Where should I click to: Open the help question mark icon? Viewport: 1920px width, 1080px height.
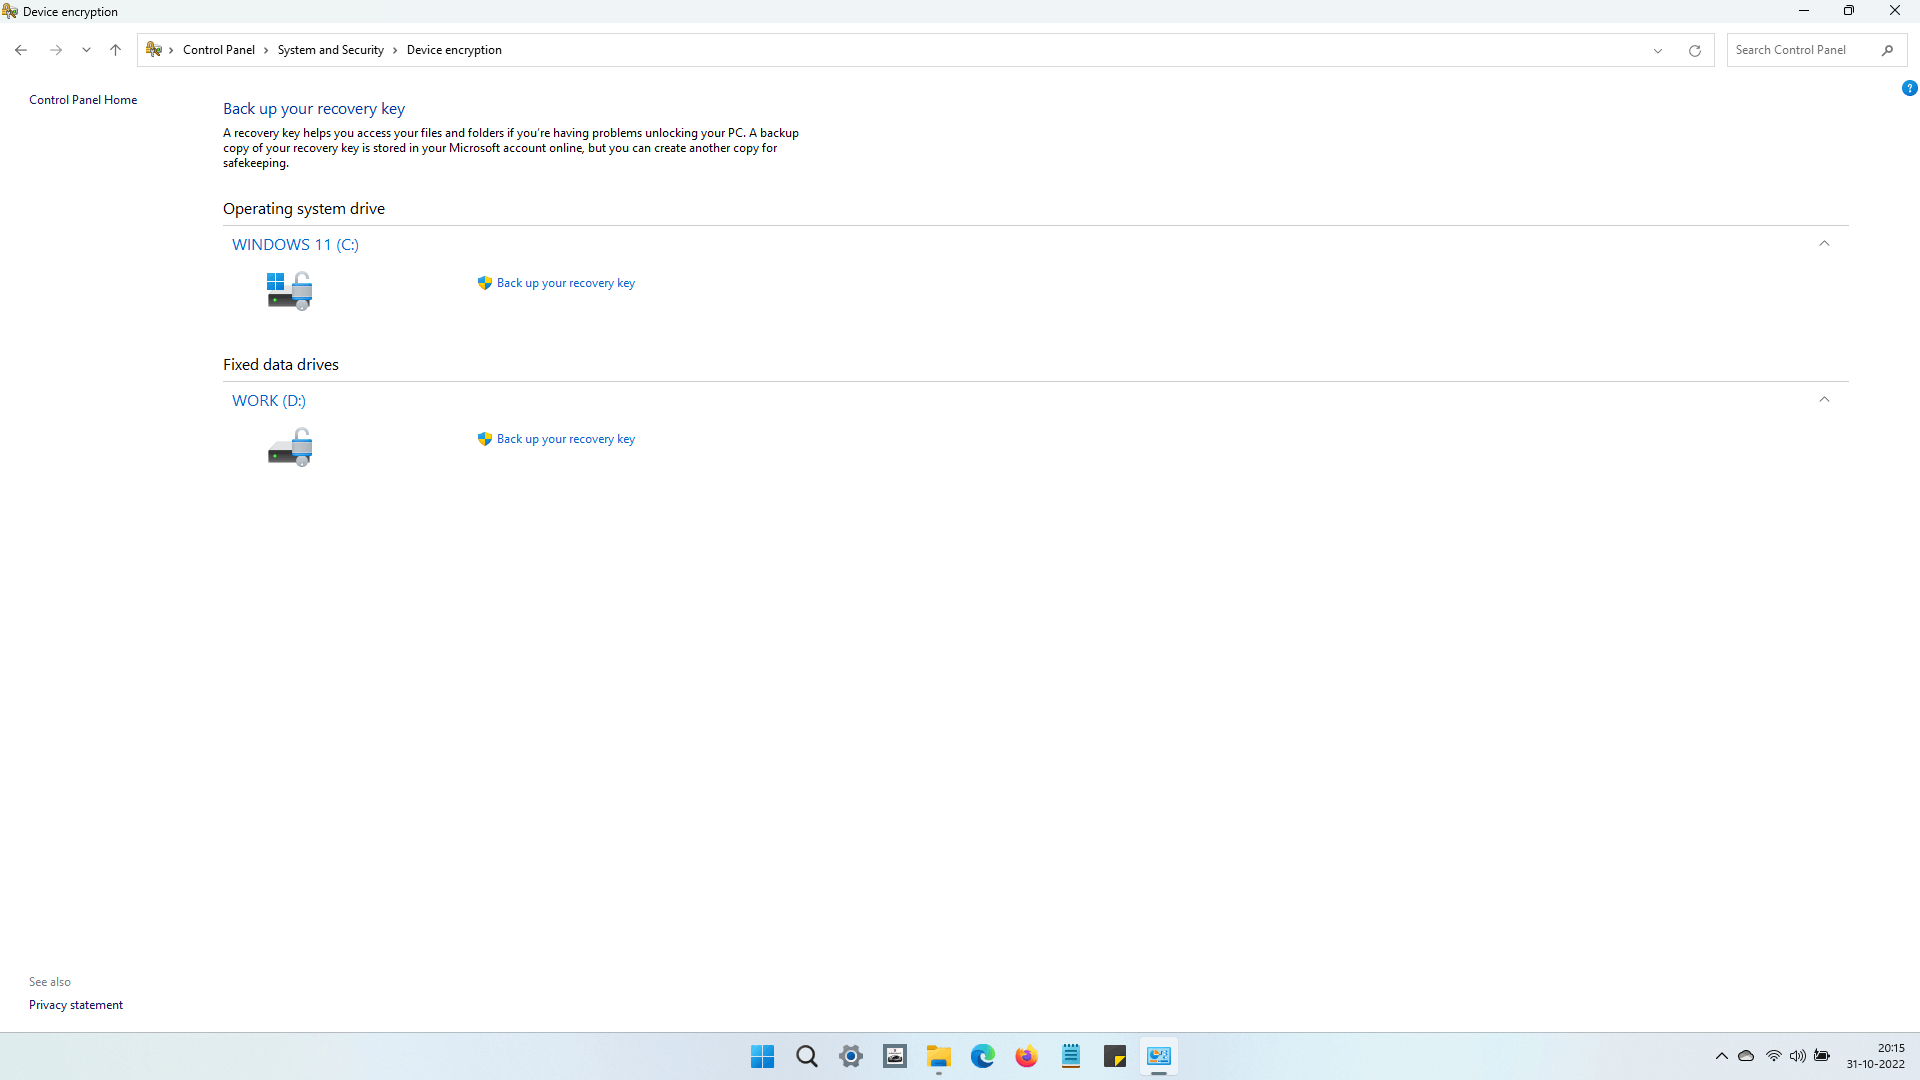1909,88
